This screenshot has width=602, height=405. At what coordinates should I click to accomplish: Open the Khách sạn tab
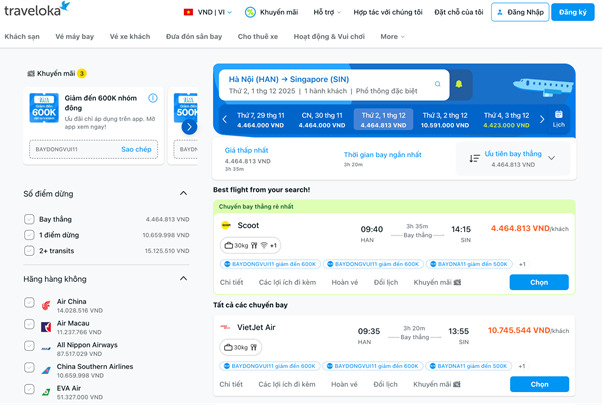point(22,36)
